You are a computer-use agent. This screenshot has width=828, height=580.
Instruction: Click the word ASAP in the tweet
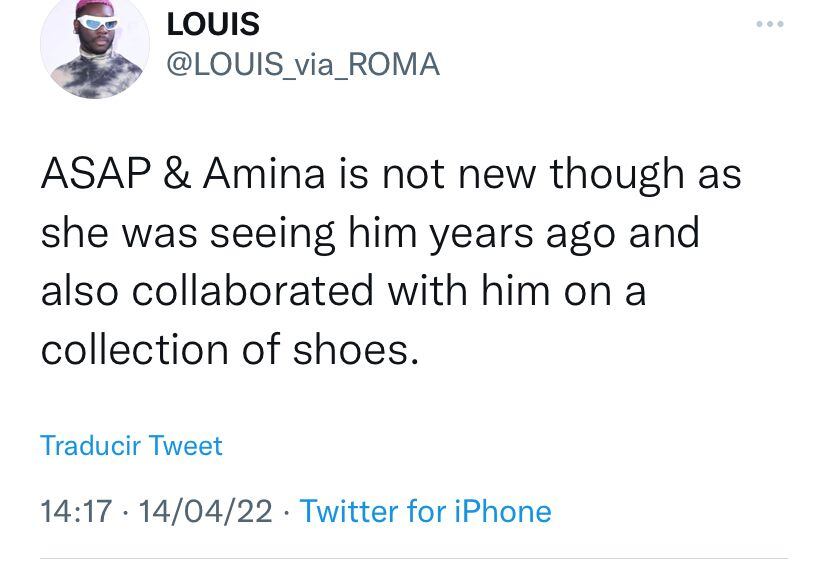[96, 175]
